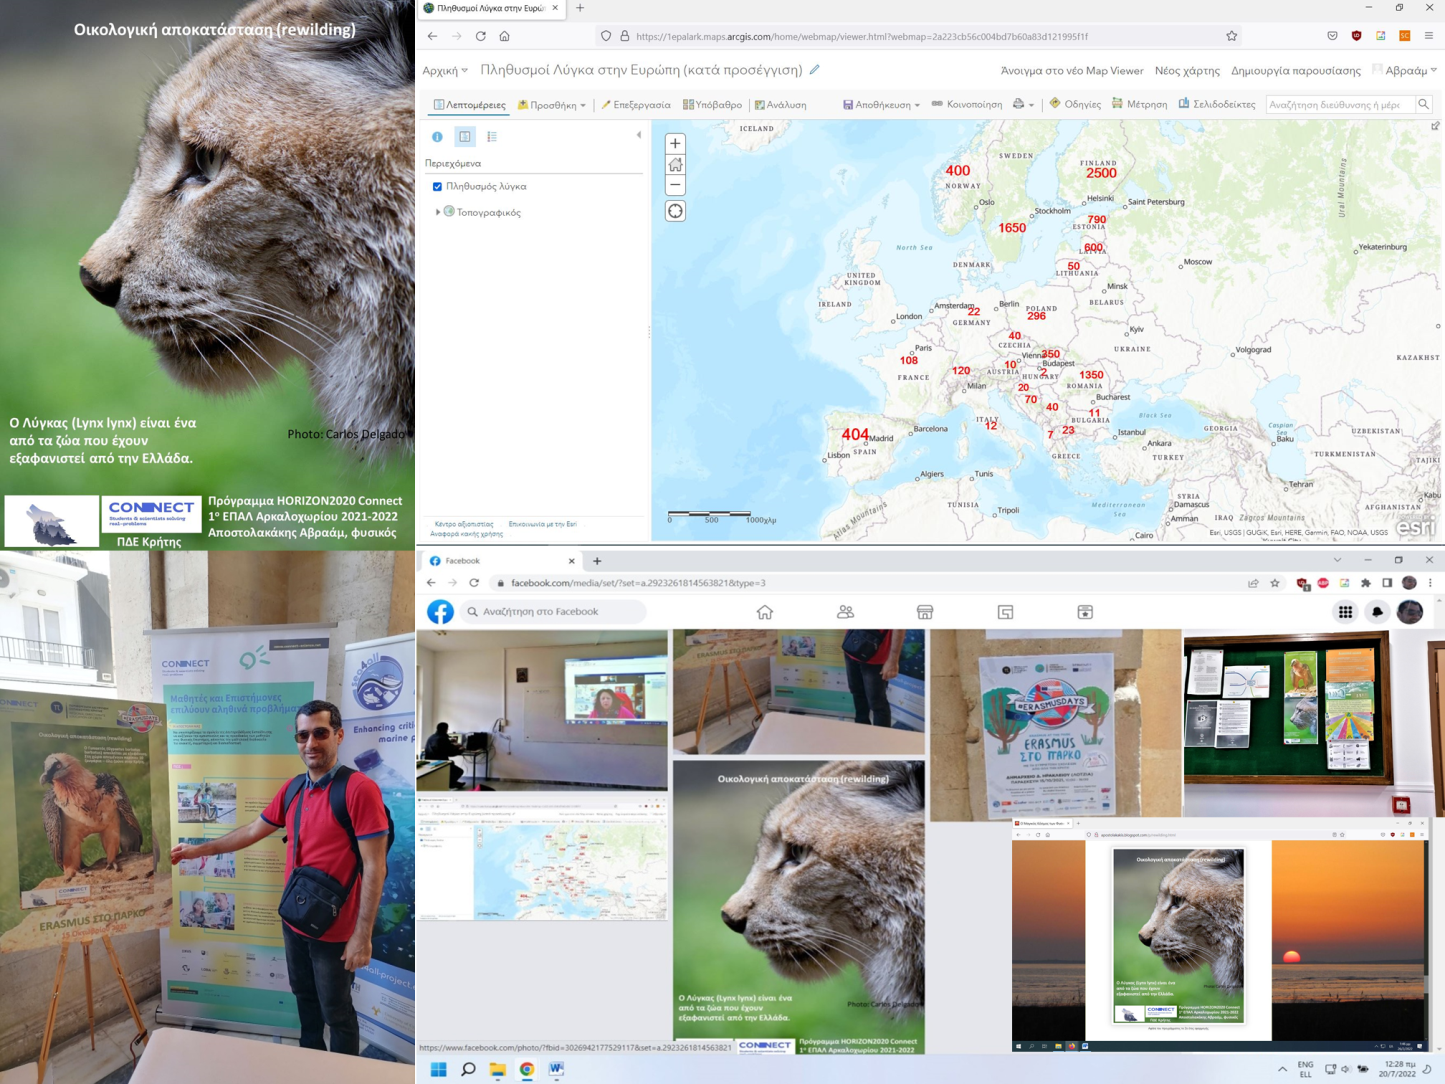Click the 2500 lynx label on Finland
This screenshot has height=1084, width=1445.
(x=1101, y=173)
